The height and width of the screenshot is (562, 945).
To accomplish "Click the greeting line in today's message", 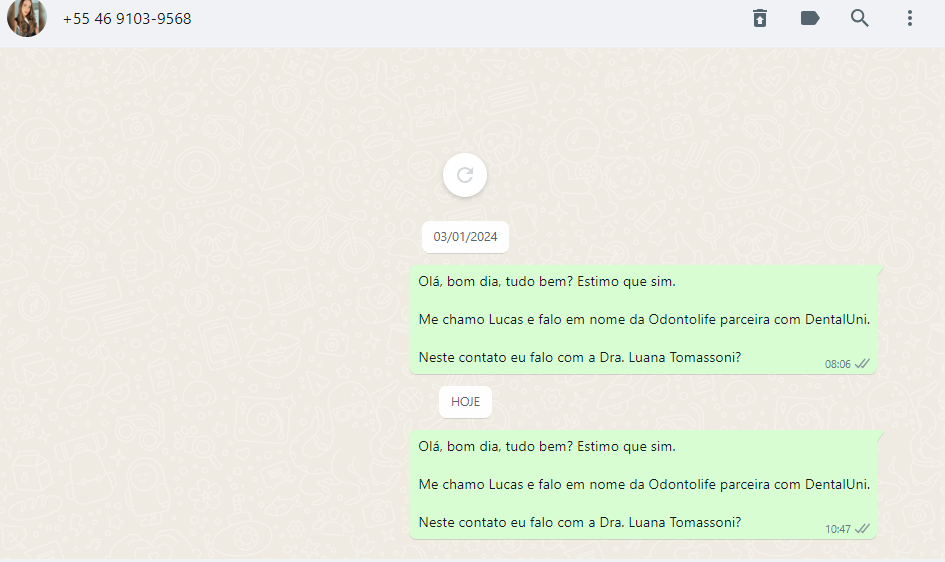I will pos(547,446).
